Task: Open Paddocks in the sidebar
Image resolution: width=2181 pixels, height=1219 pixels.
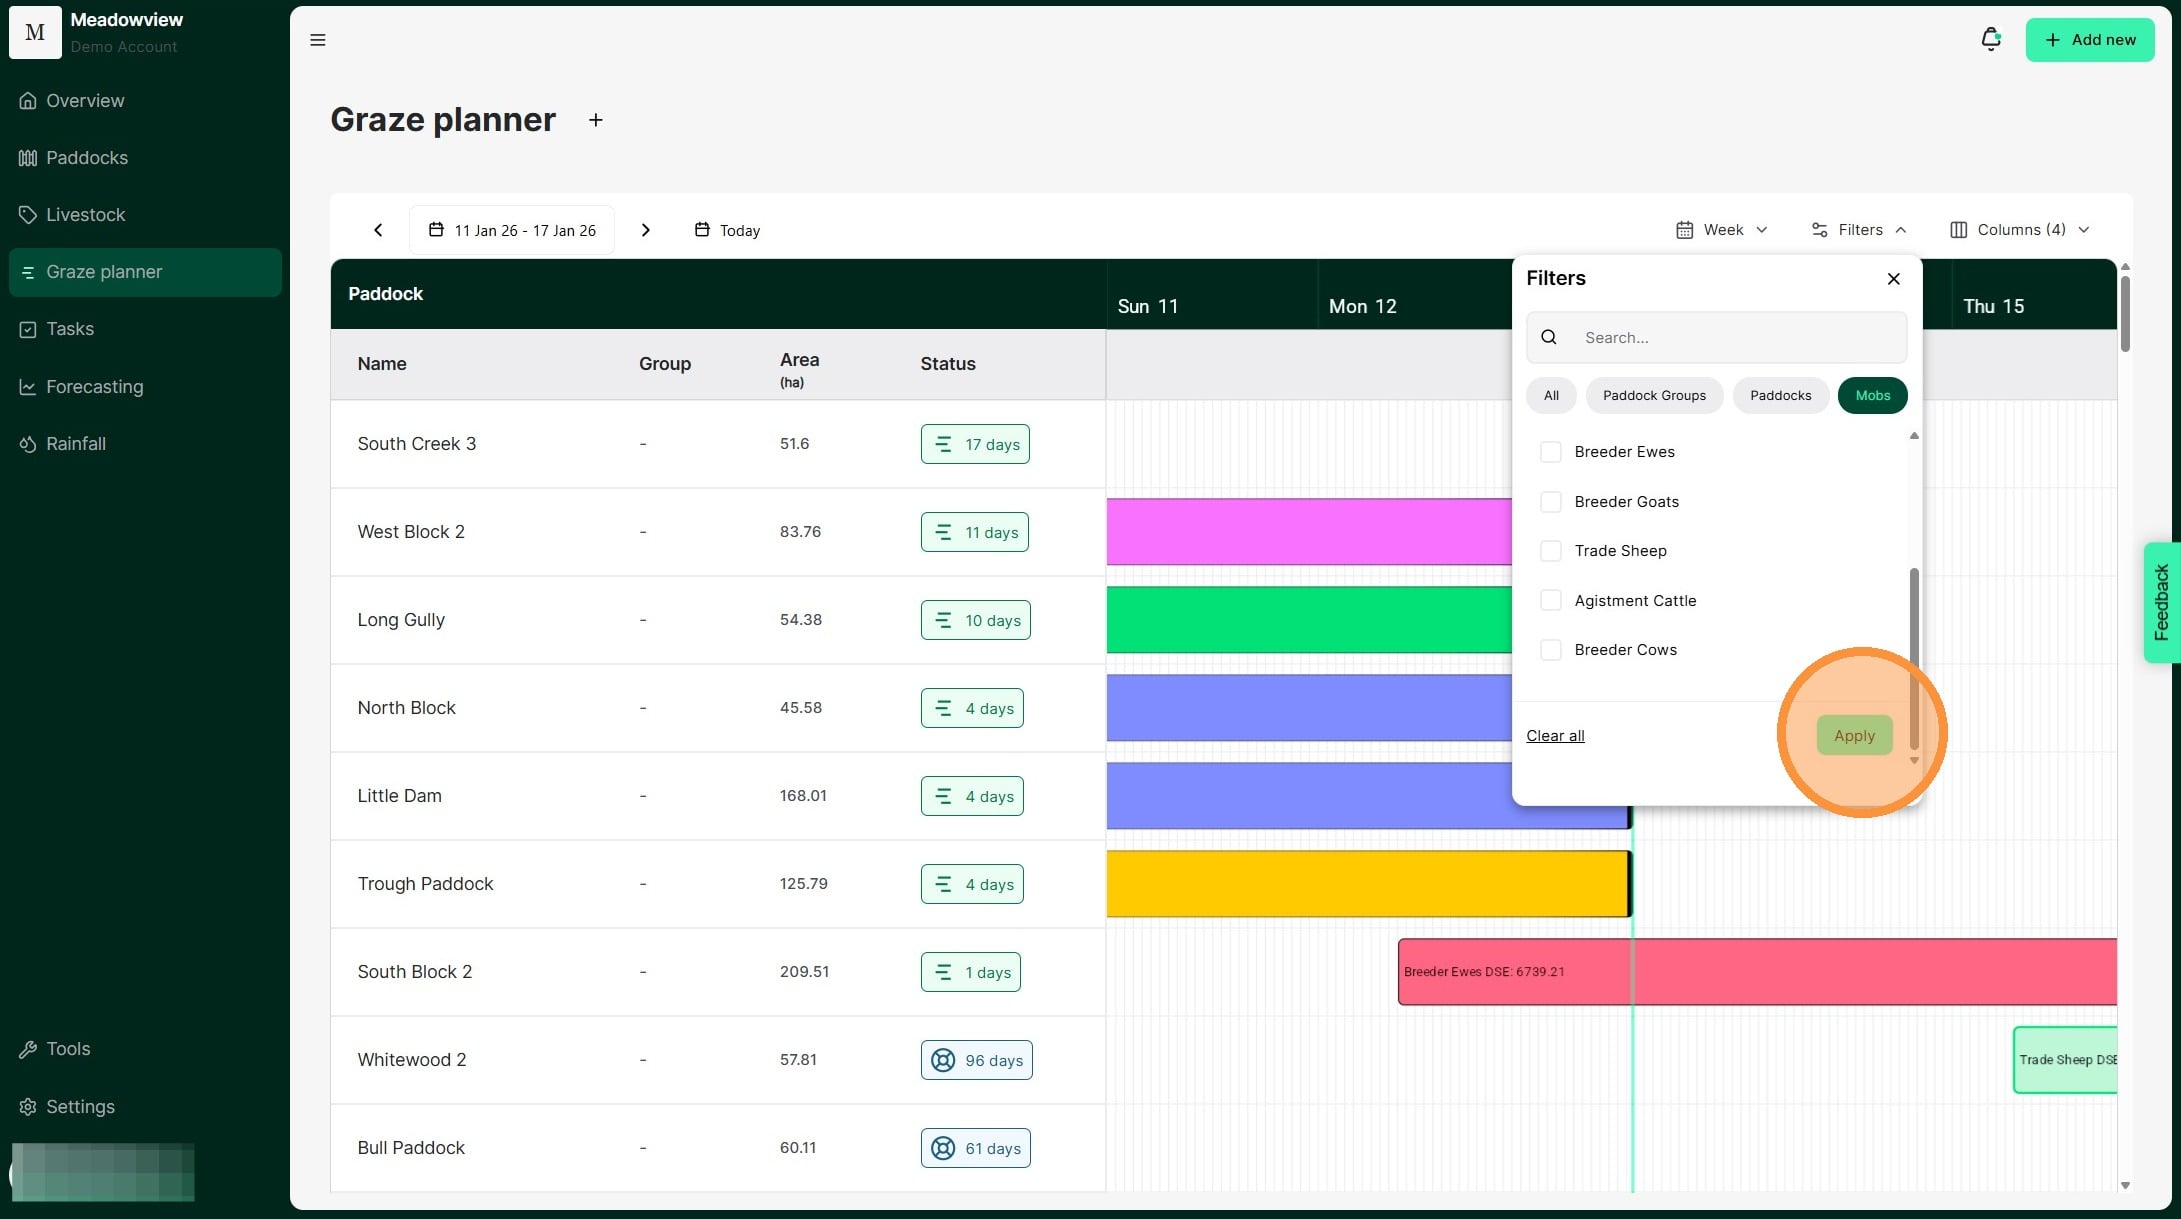Action: (86, 158)
